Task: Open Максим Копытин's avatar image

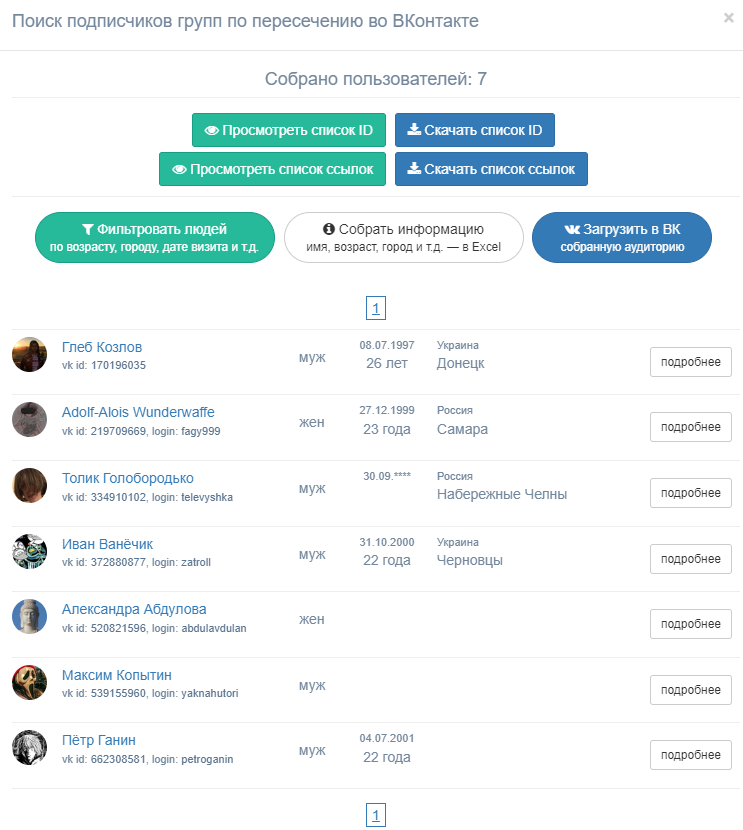Action: tap(29, 683)
